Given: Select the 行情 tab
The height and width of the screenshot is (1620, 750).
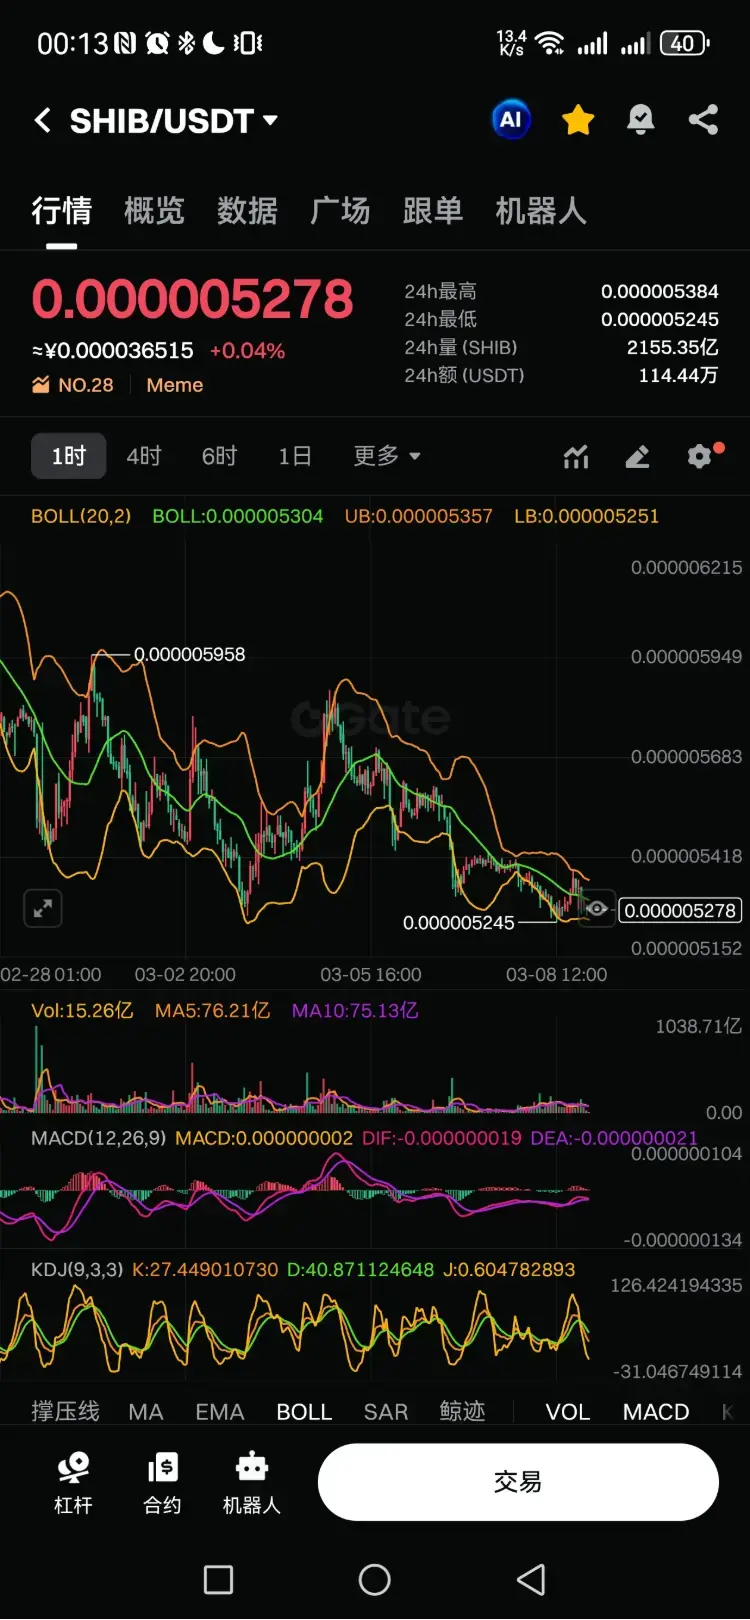Looking at the screenshot, I should pos(61,210).
